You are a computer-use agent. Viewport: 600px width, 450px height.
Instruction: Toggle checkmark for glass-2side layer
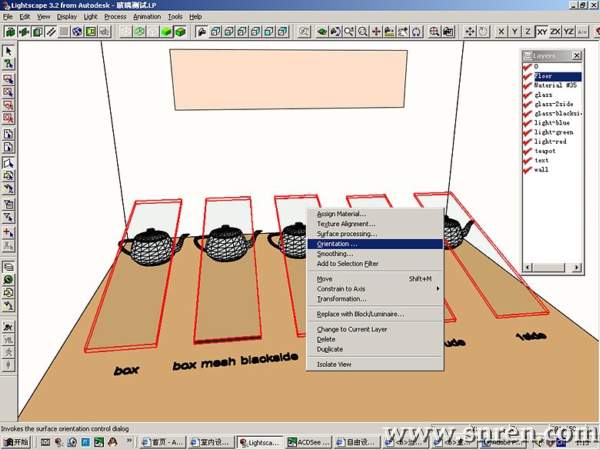coord(527,104)
